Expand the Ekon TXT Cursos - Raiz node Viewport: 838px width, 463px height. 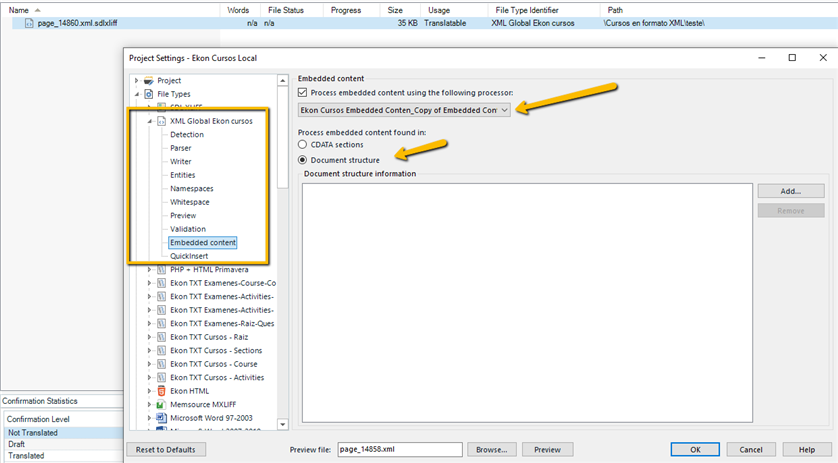coord(150,337)
